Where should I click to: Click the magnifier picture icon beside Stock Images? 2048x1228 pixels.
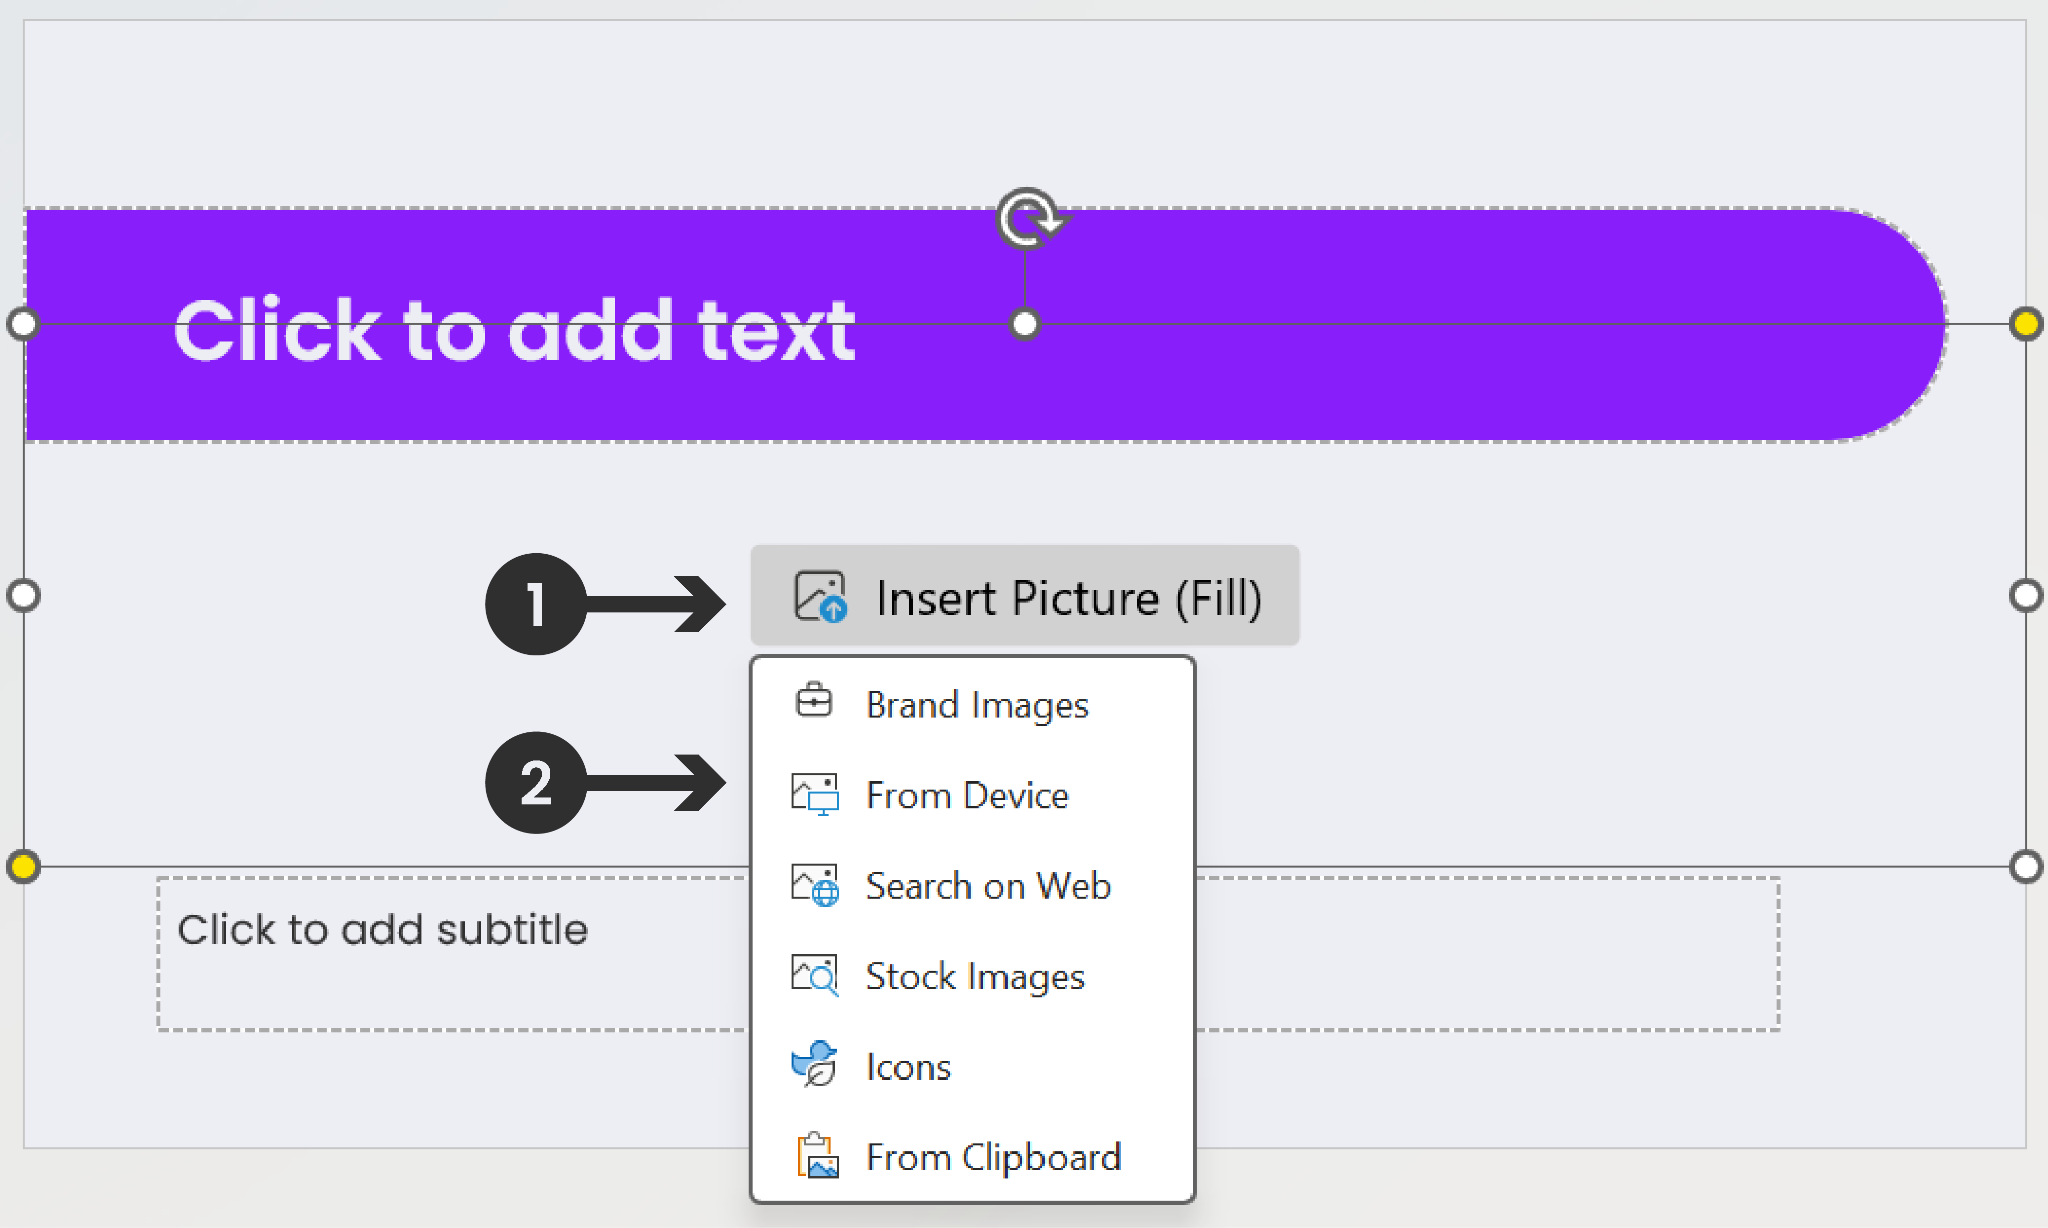pos(815,975)
